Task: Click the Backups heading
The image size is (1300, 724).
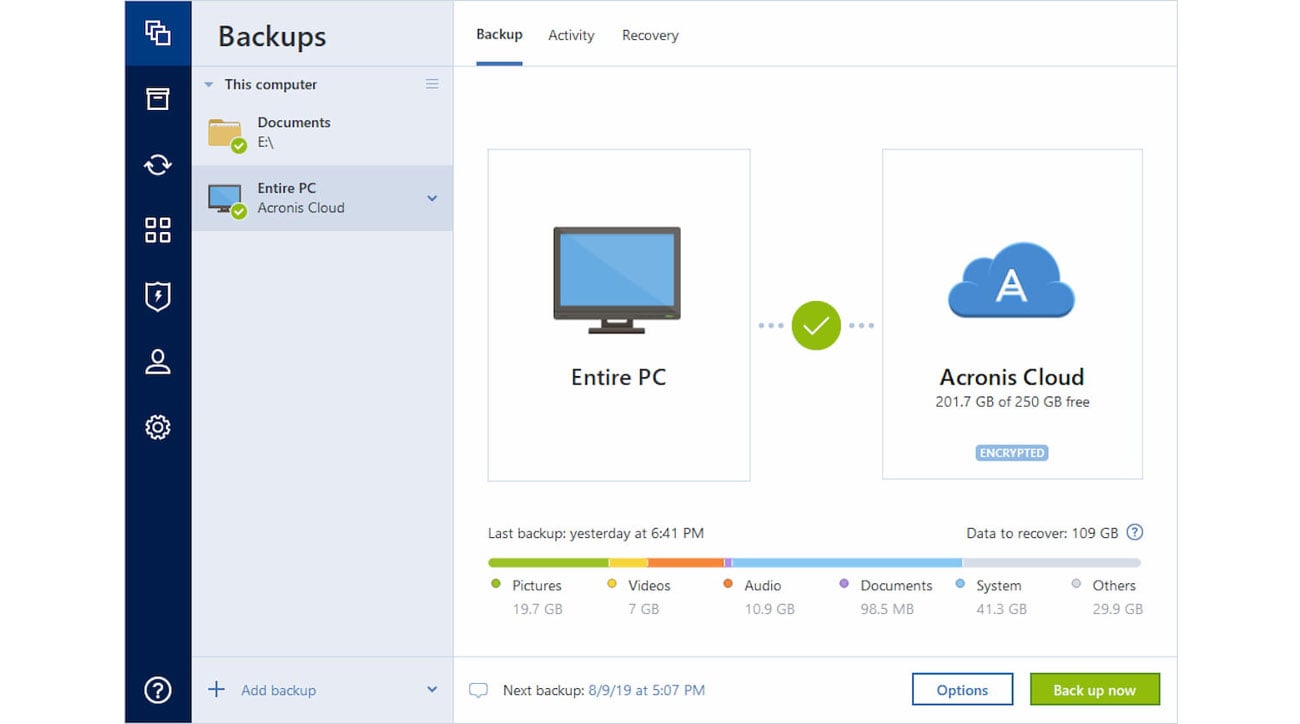Action: 272,36
